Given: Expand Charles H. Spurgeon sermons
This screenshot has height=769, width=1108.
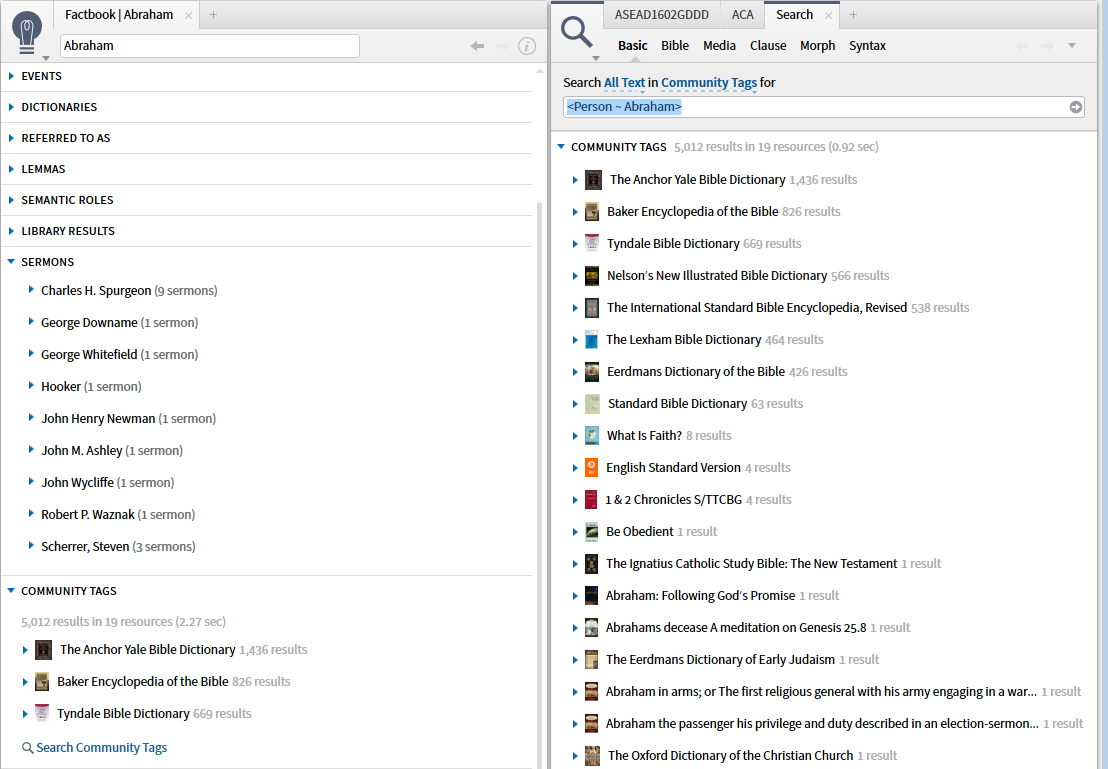Looking at the screenshot, I should point(31,290).
